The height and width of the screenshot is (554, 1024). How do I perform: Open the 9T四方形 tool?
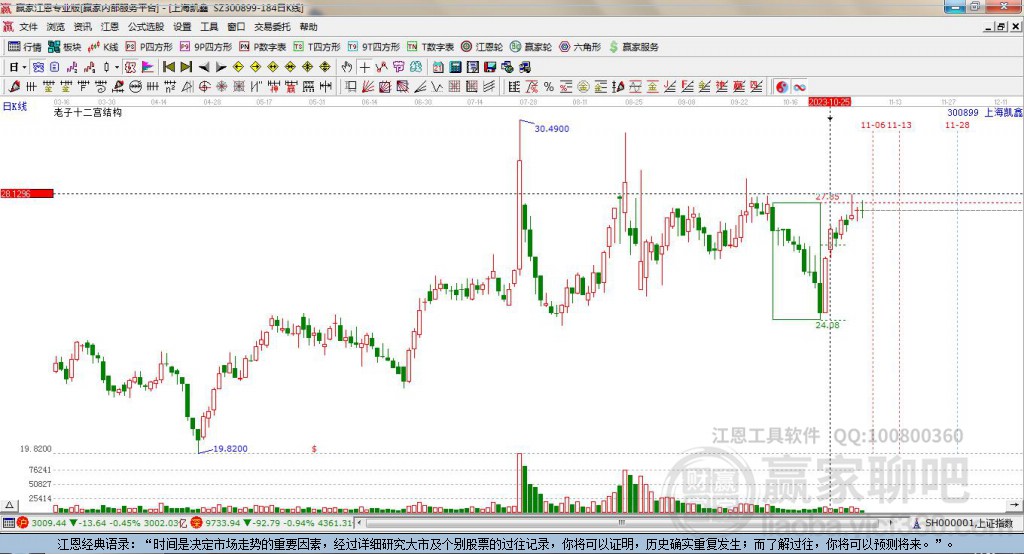[374, 47]
